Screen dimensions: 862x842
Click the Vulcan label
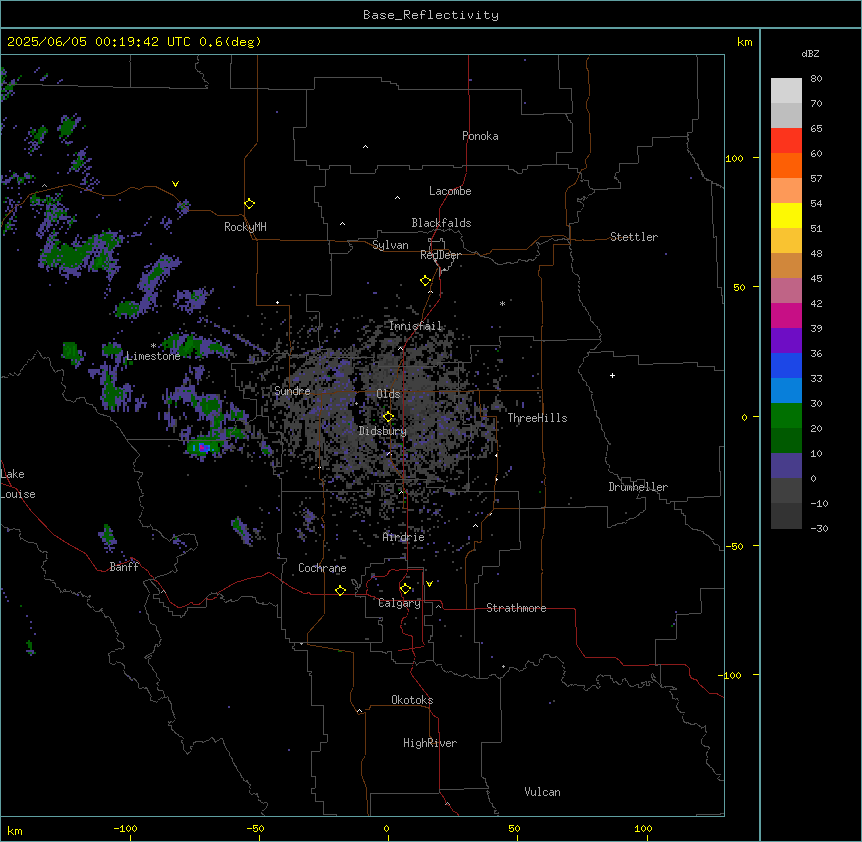click(x=543, y=792)
